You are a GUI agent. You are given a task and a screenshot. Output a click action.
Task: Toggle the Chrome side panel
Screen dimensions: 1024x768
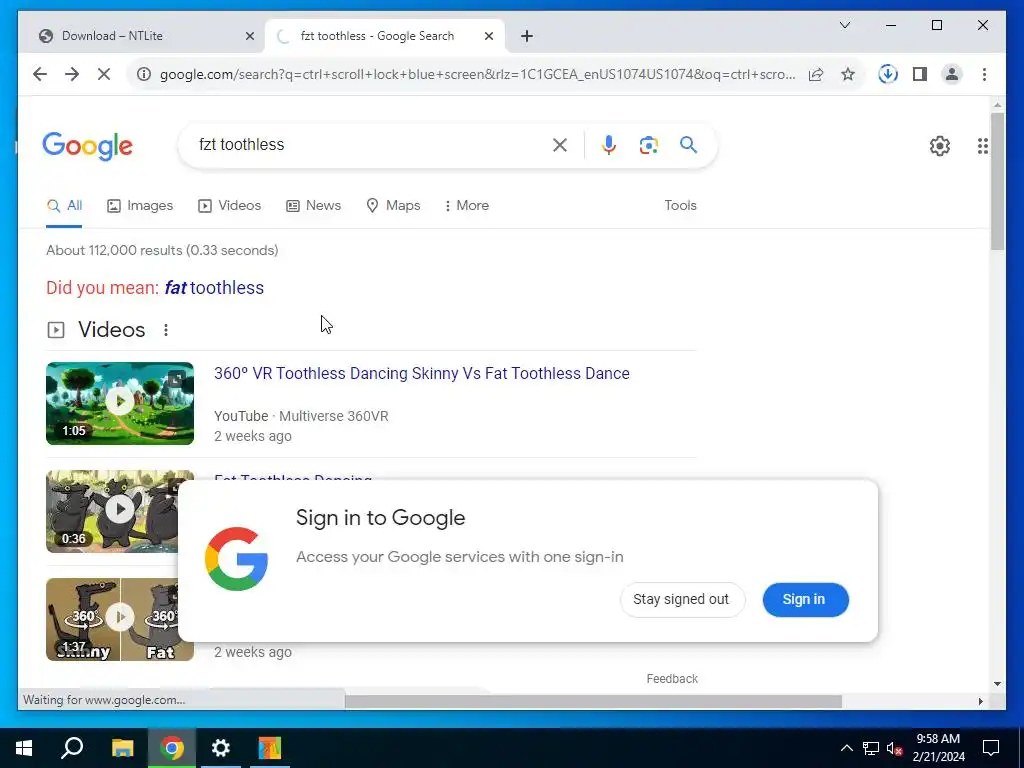(920, 74)
